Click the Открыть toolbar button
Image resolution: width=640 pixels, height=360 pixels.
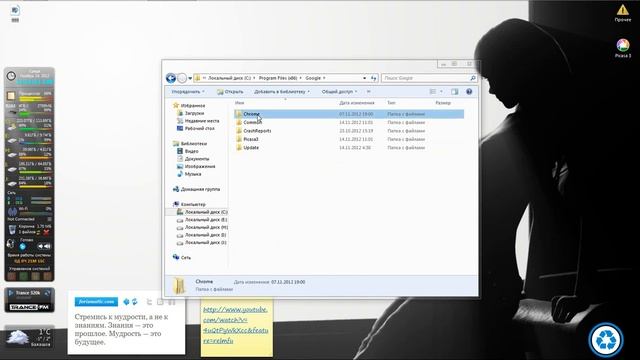pyautogui.click(x=230, y=92)
